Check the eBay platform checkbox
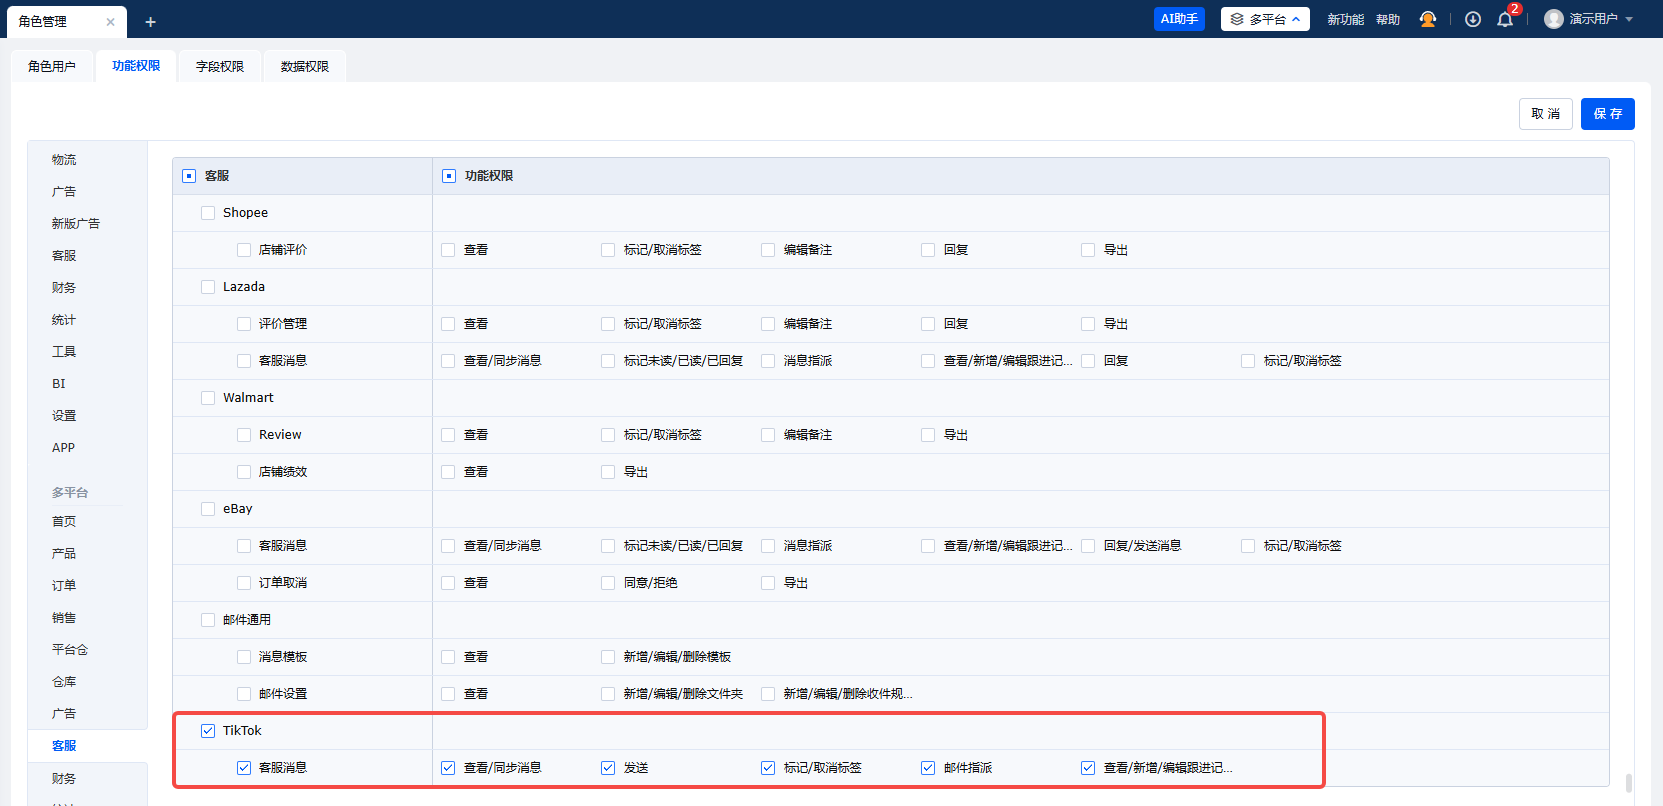 [x=208, y=509]
